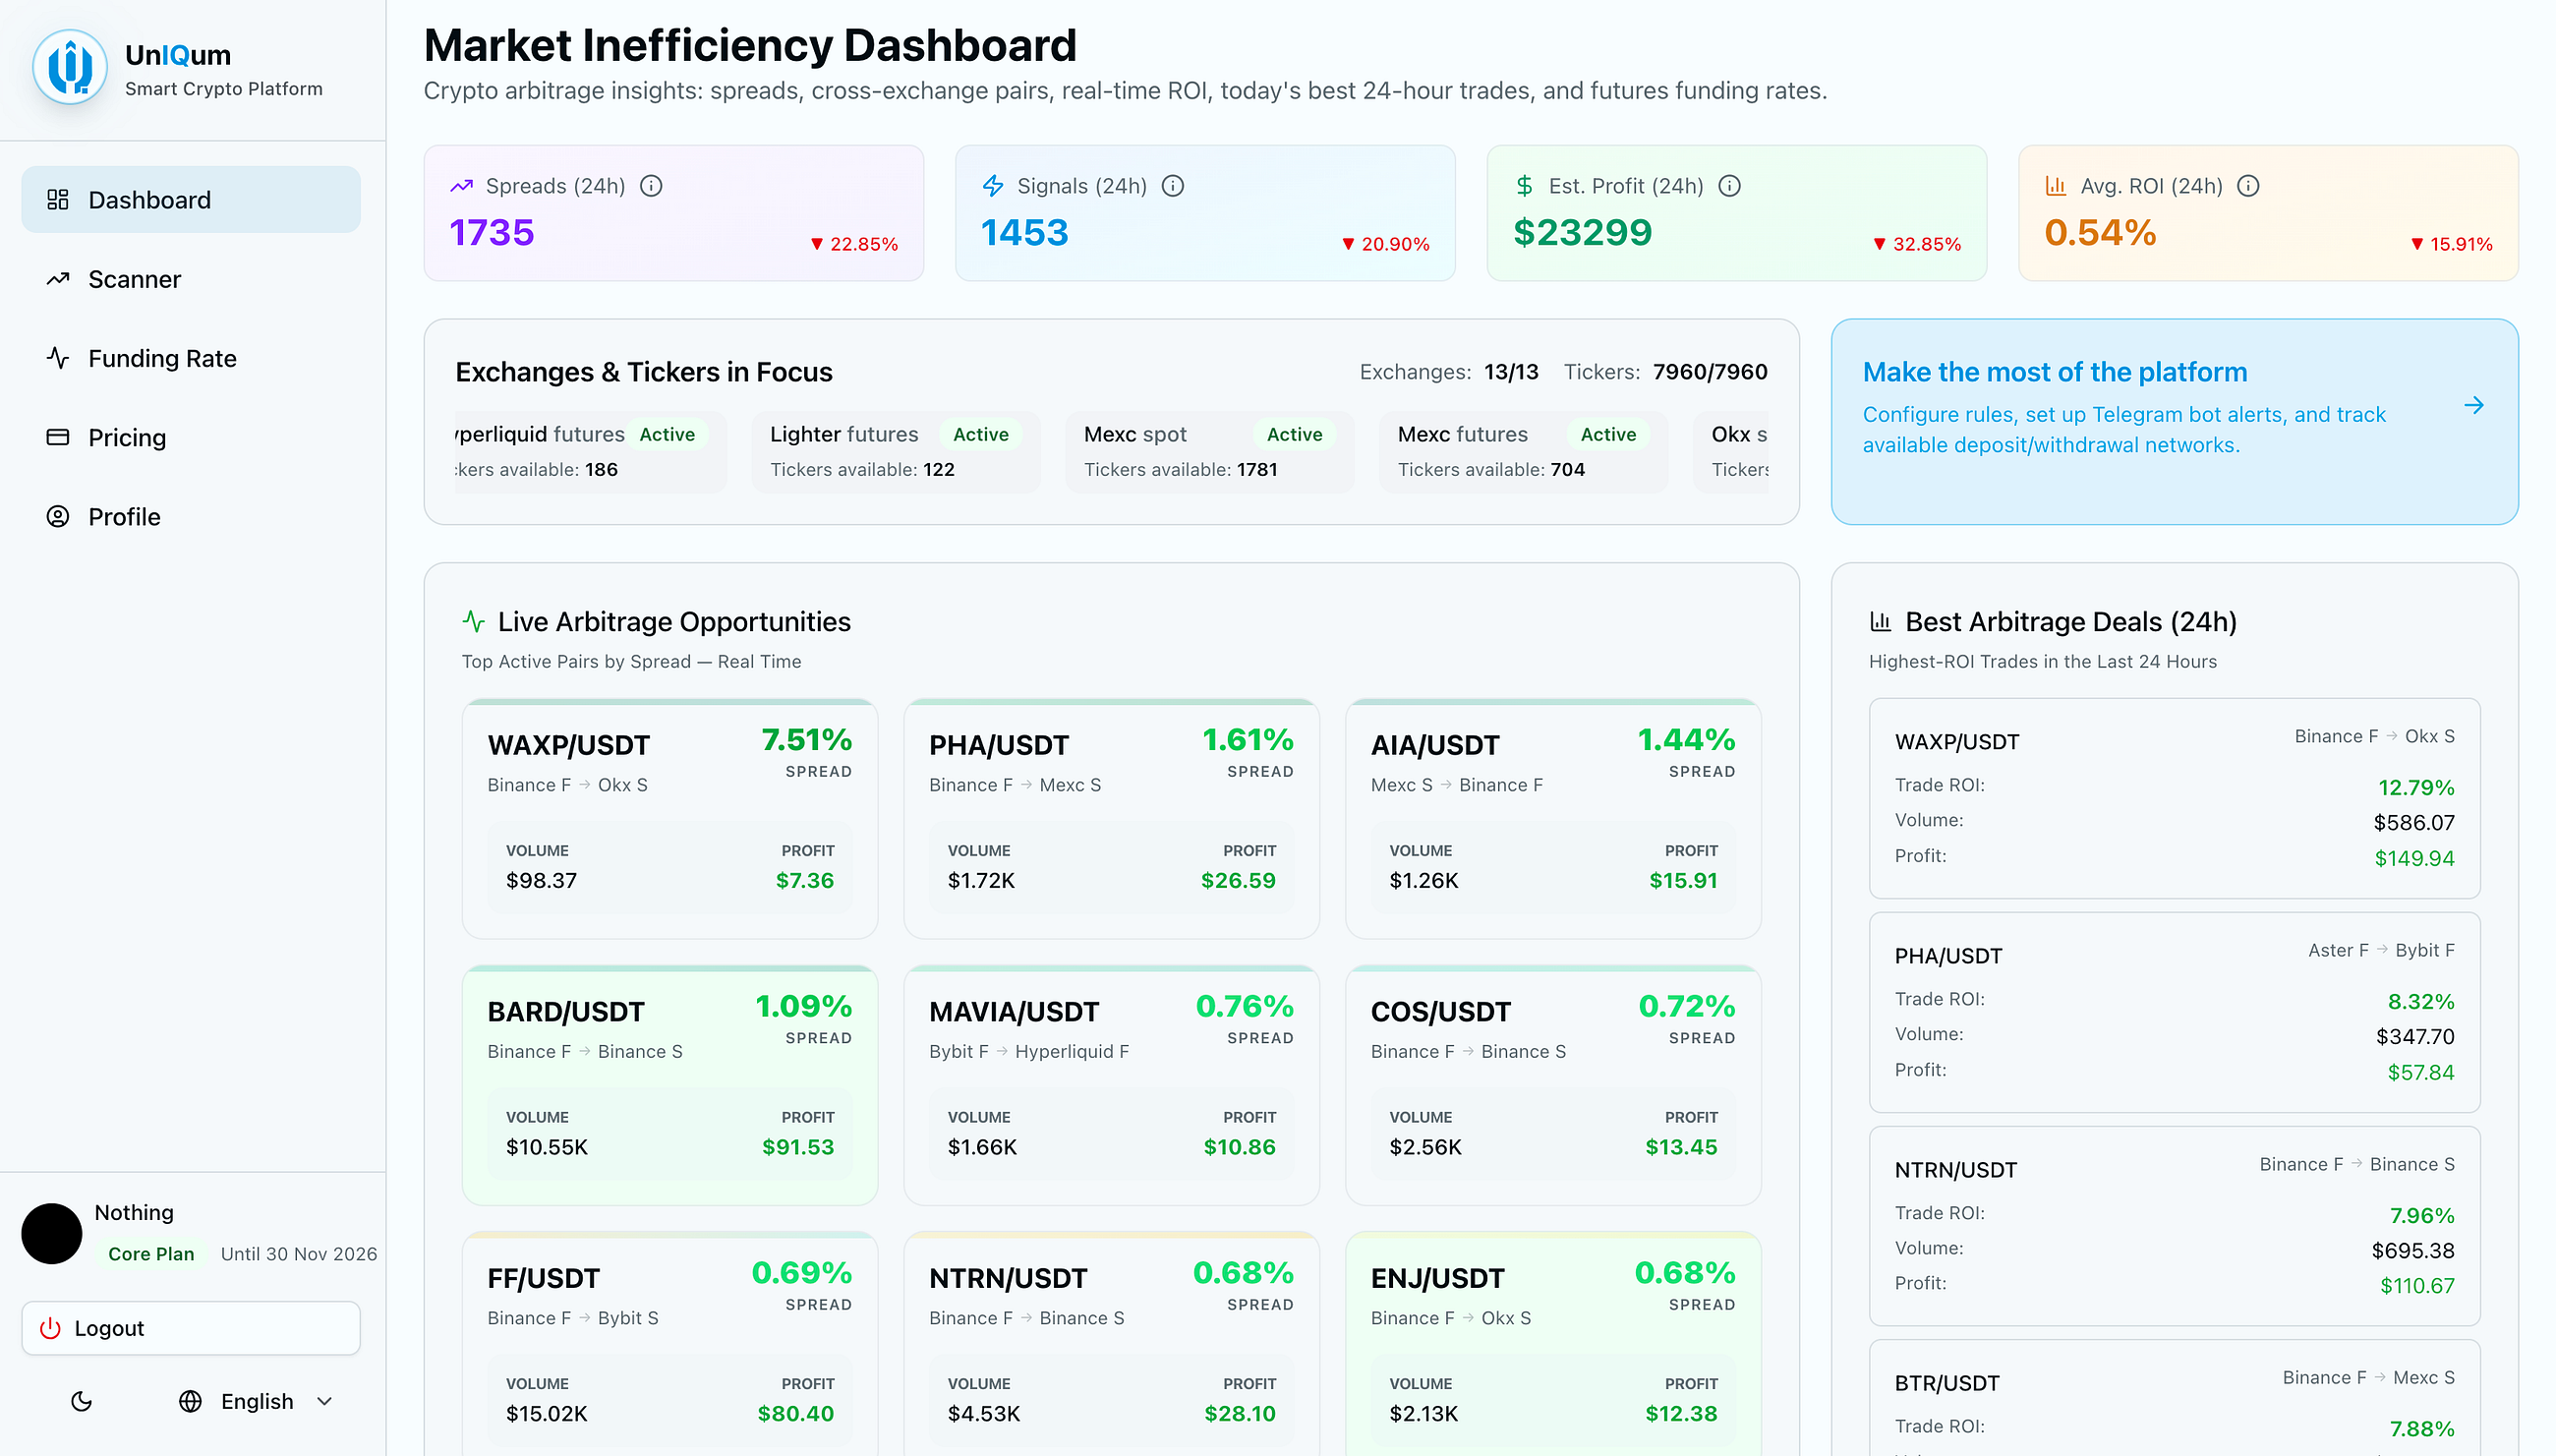Click the Logout power icon

[50, 1328]
